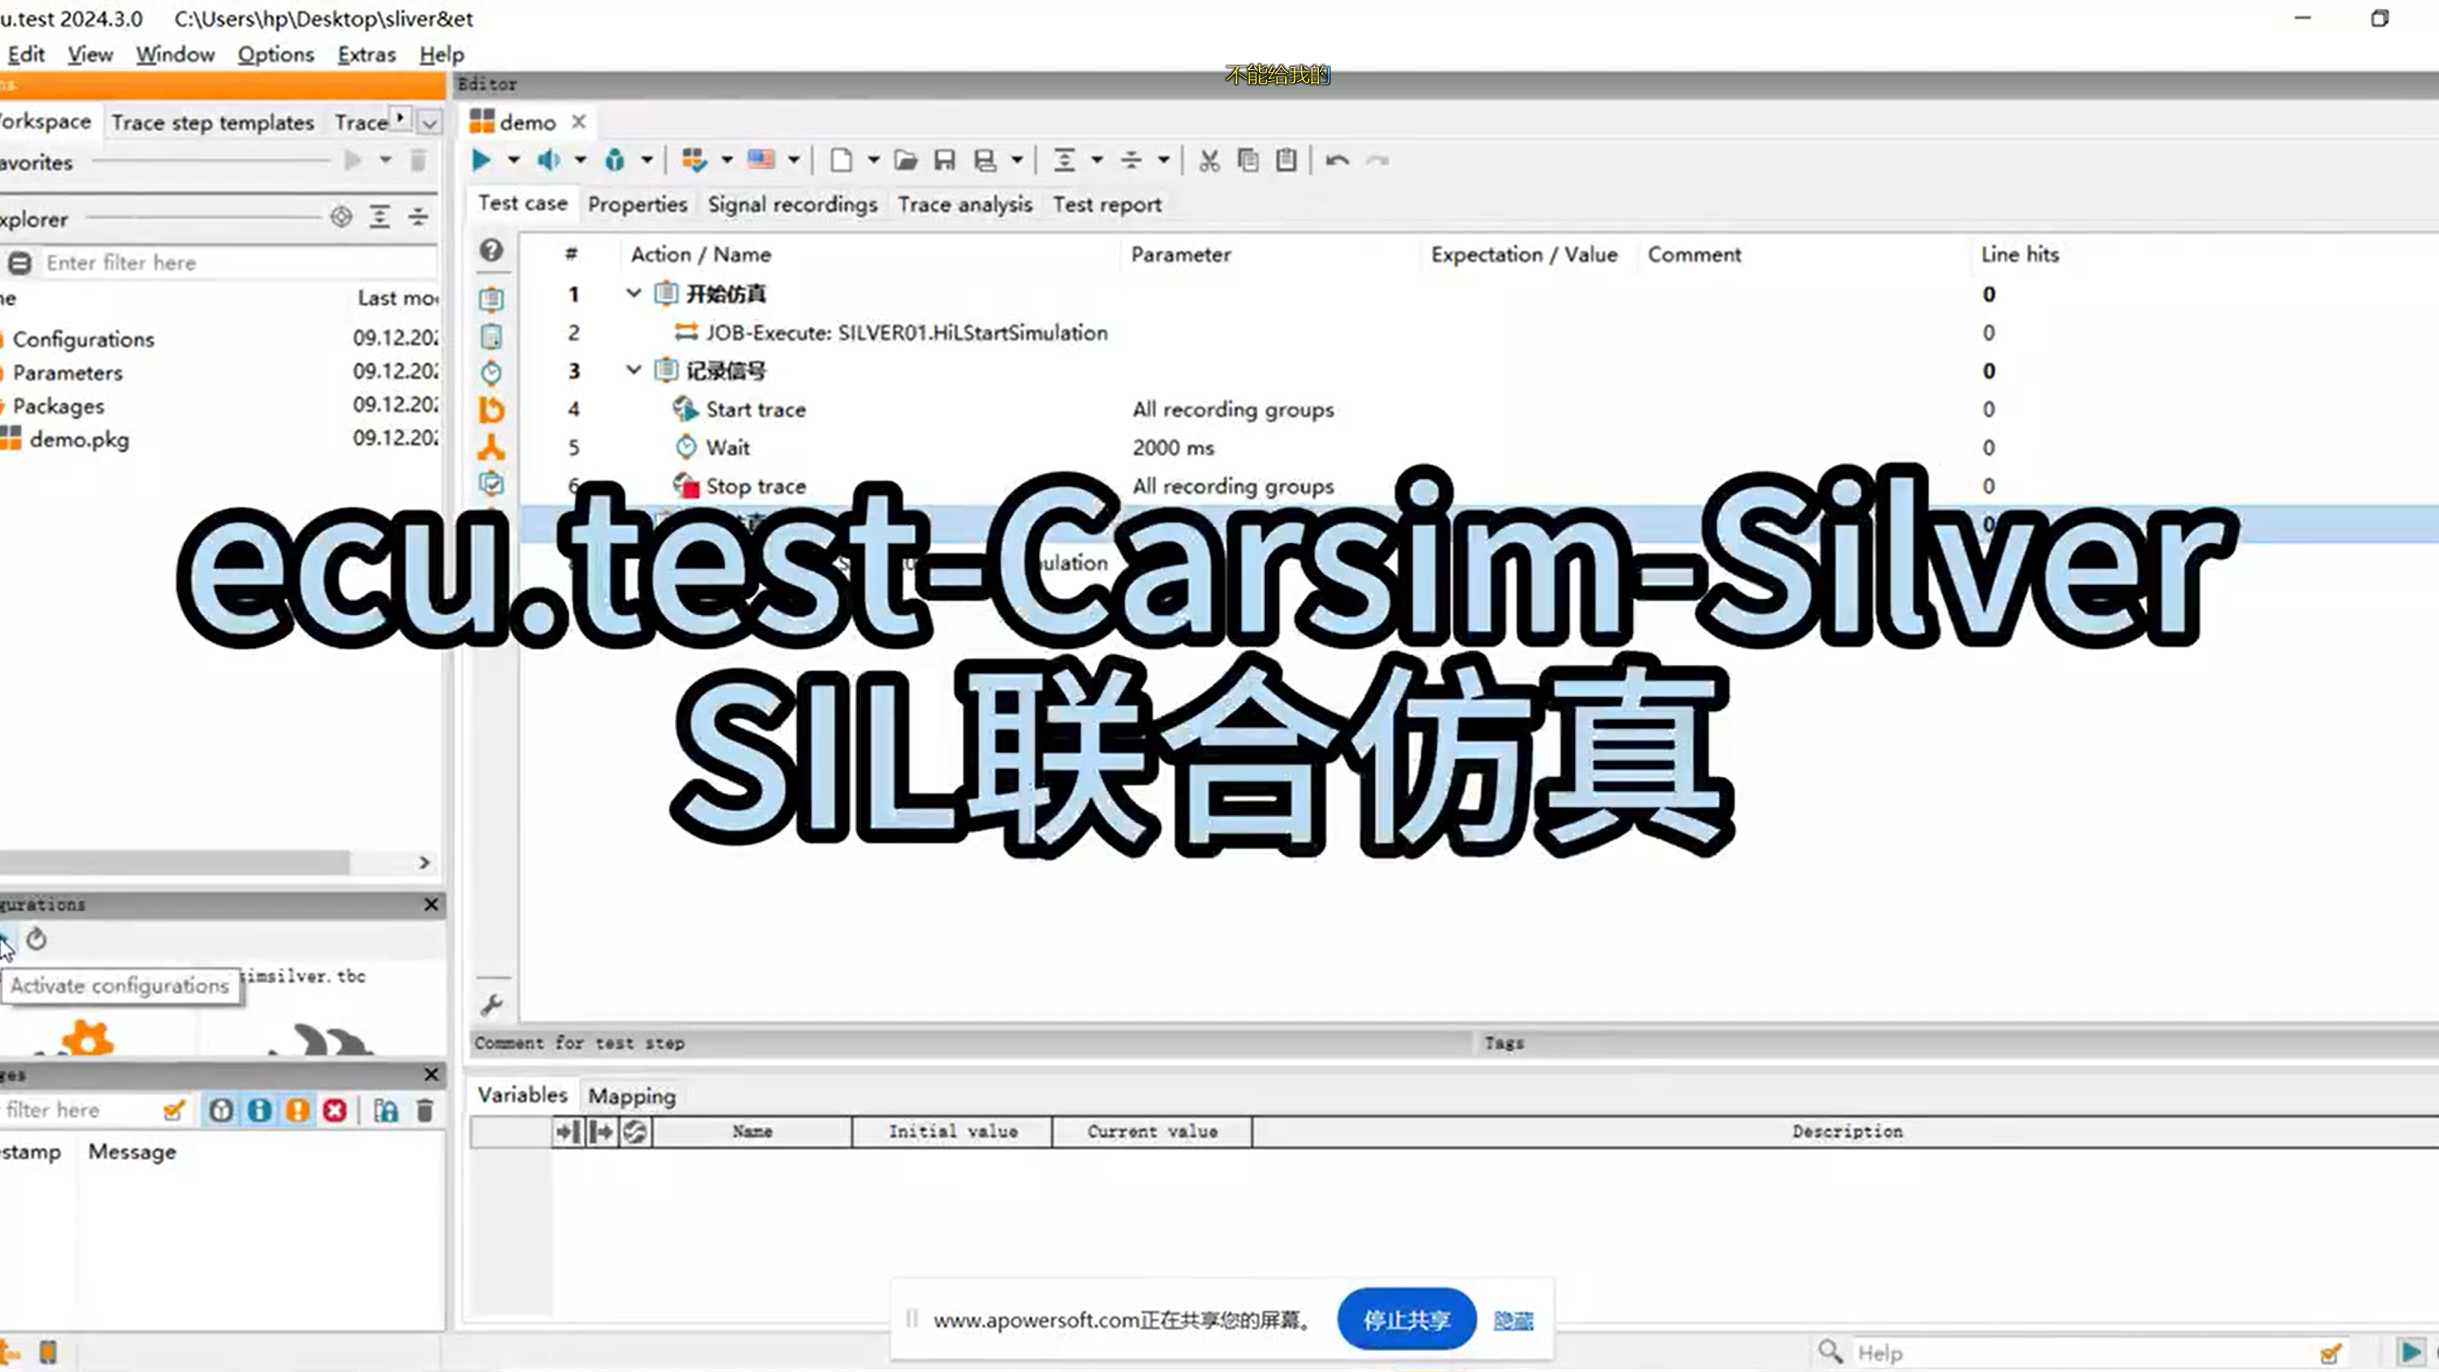
Task: Clear messages with the trash icon
Action: click(x=425, y=1110)
